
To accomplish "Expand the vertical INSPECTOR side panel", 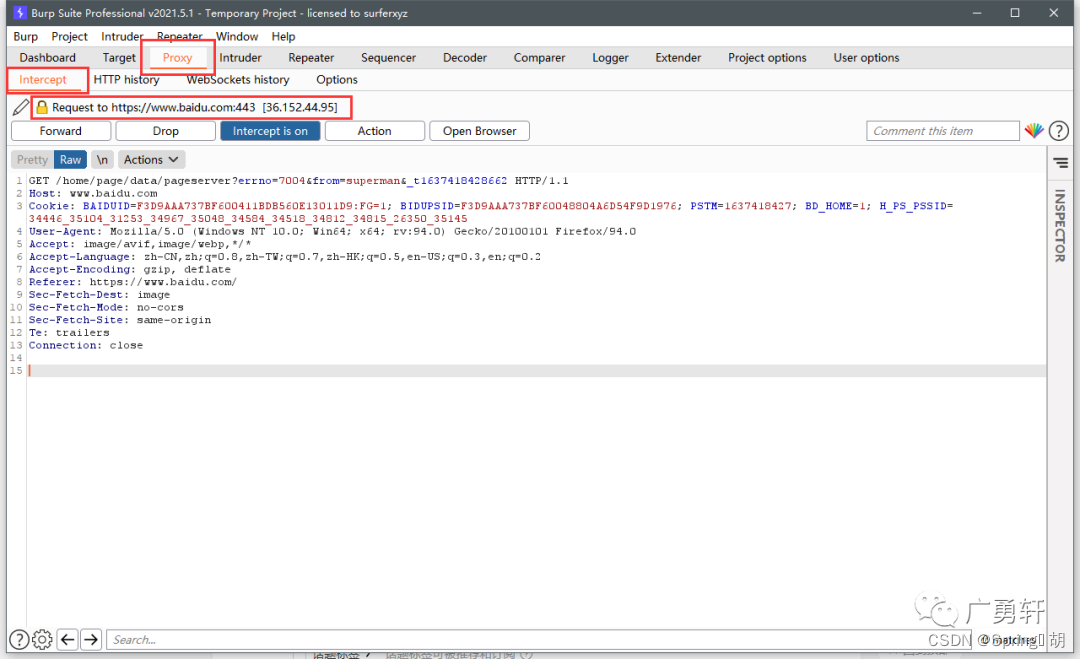I will coord(1060,226).
